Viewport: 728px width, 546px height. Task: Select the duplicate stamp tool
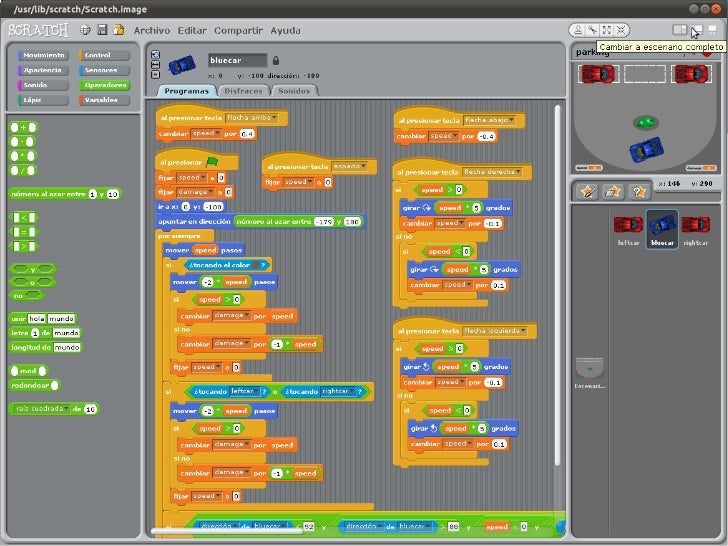[x=578, y=30]
